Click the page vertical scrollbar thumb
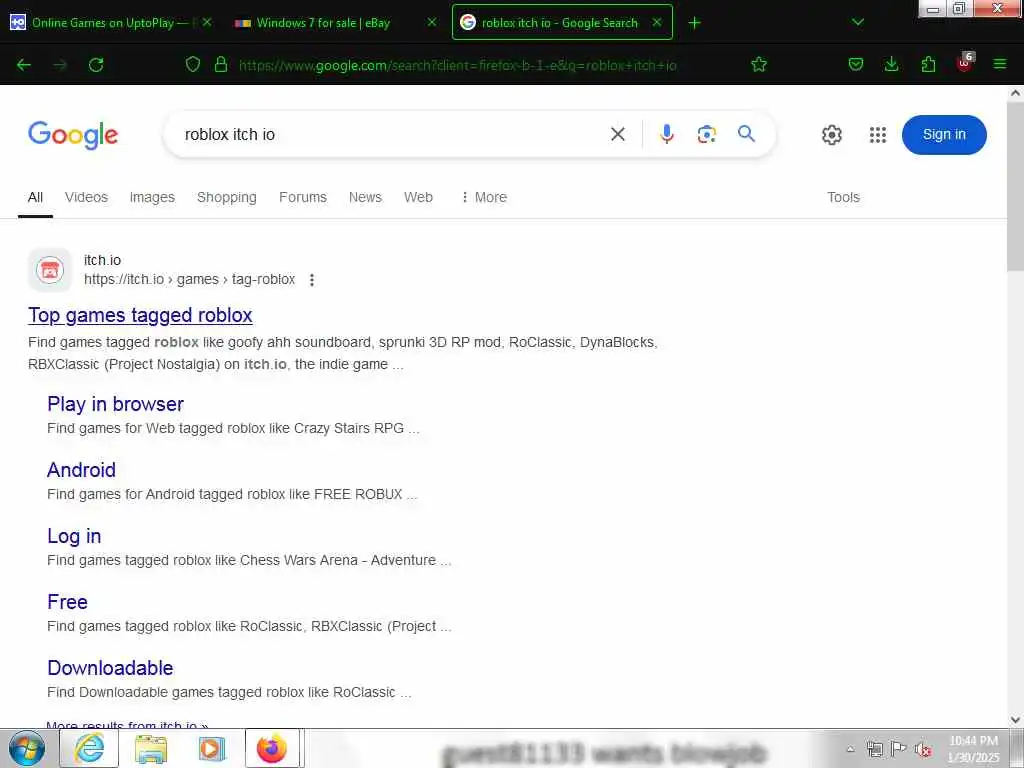Image resolution: width=1024 pixels, height=768 pixels. [1015, 185]
